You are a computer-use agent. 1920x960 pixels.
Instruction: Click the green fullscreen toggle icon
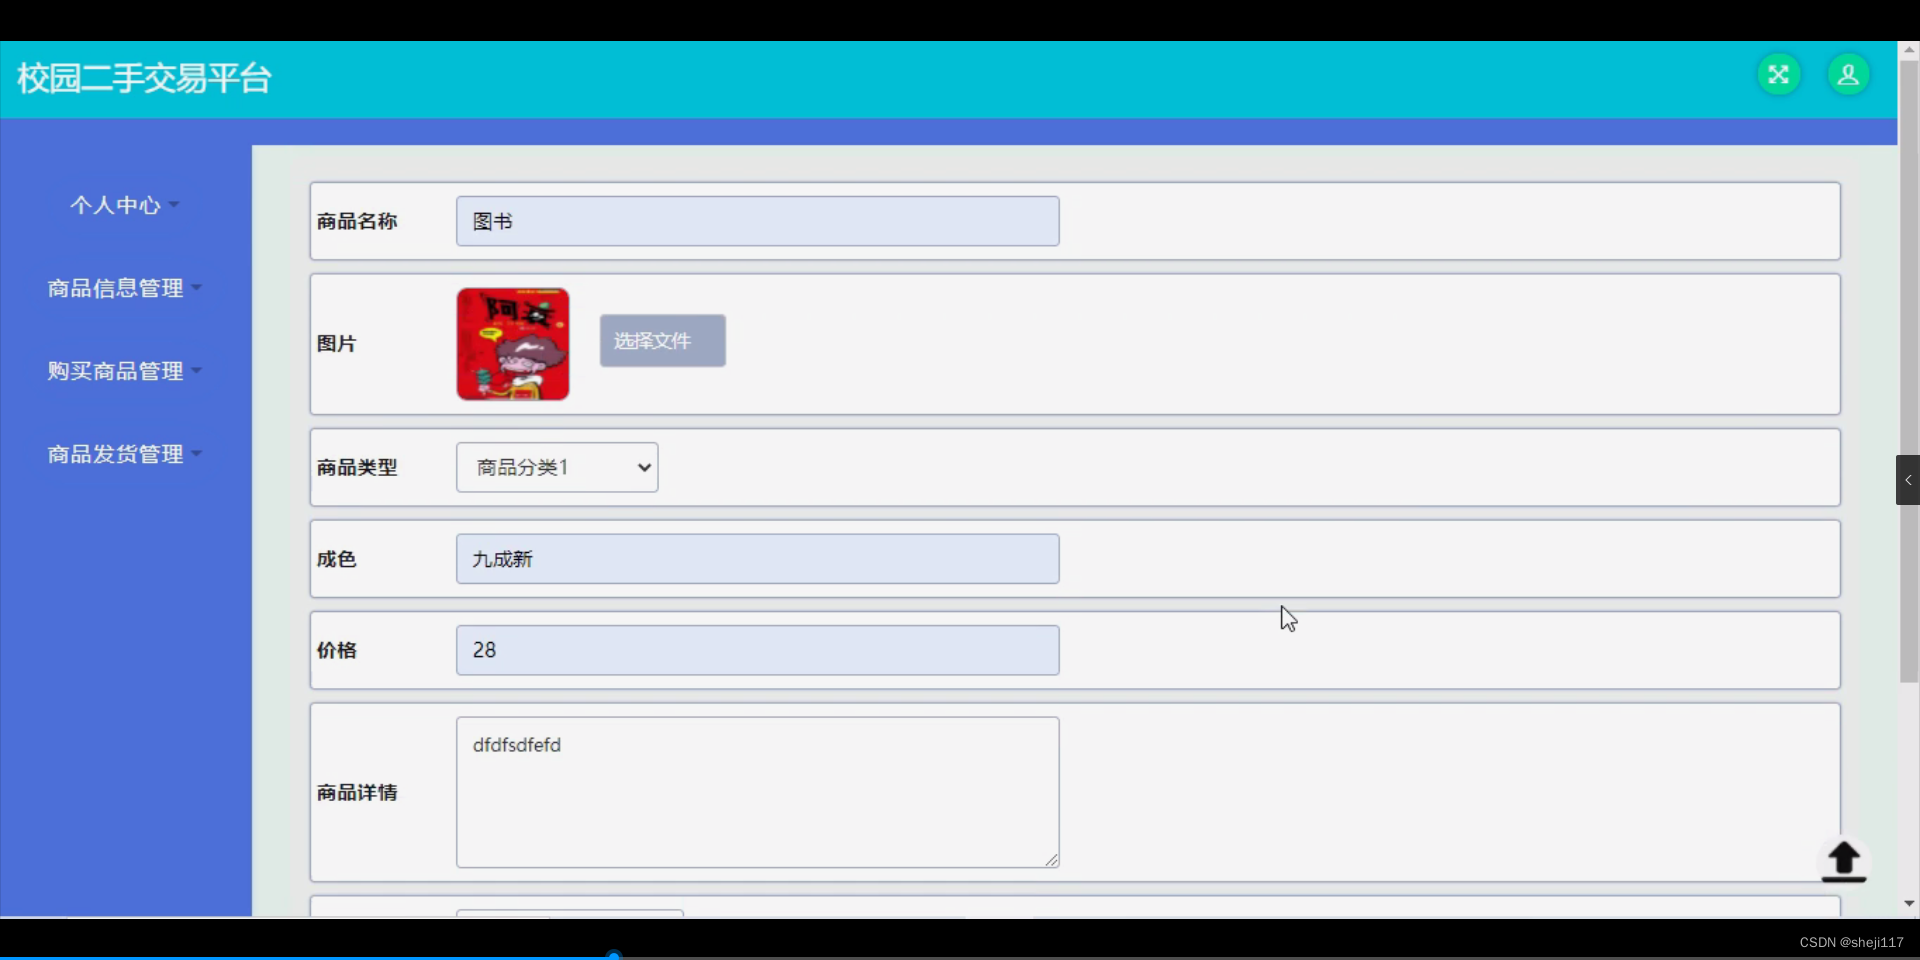click(x=1778, y=75)
